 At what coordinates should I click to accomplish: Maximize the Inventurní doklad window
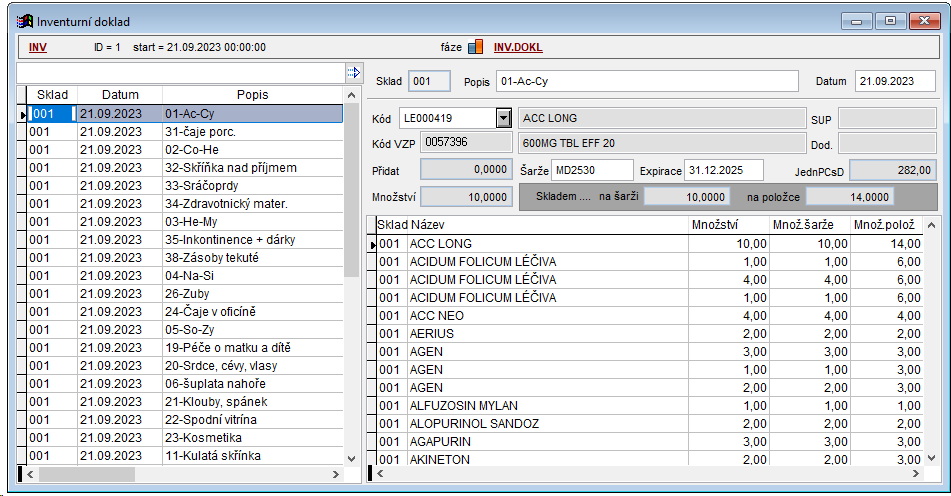pyautogui.click(x=888, y=20)
